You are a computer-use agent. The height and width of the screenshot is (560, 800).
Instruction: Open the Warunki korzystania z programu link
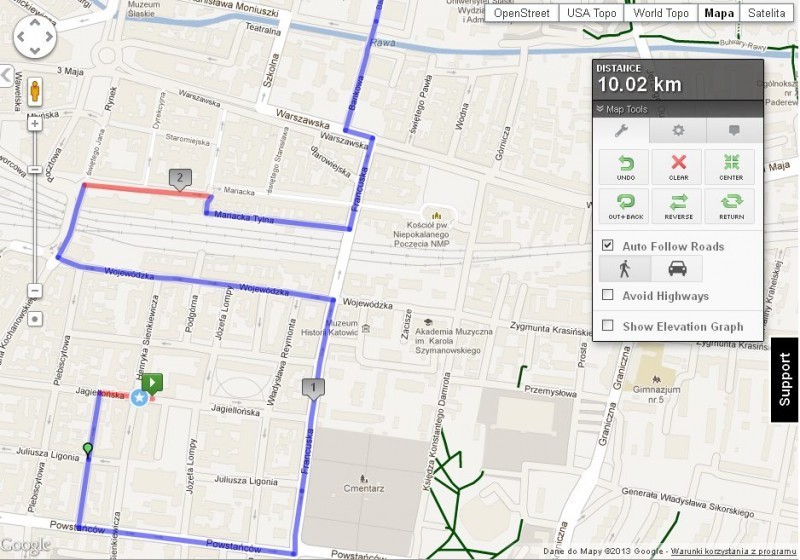click(733, 551)
